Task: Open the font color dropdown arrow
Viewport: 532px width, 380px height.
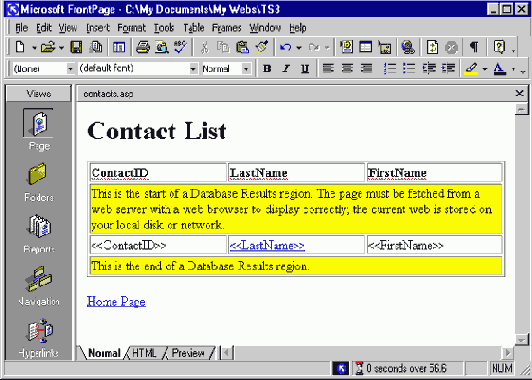Action: [x=513, y=69]
